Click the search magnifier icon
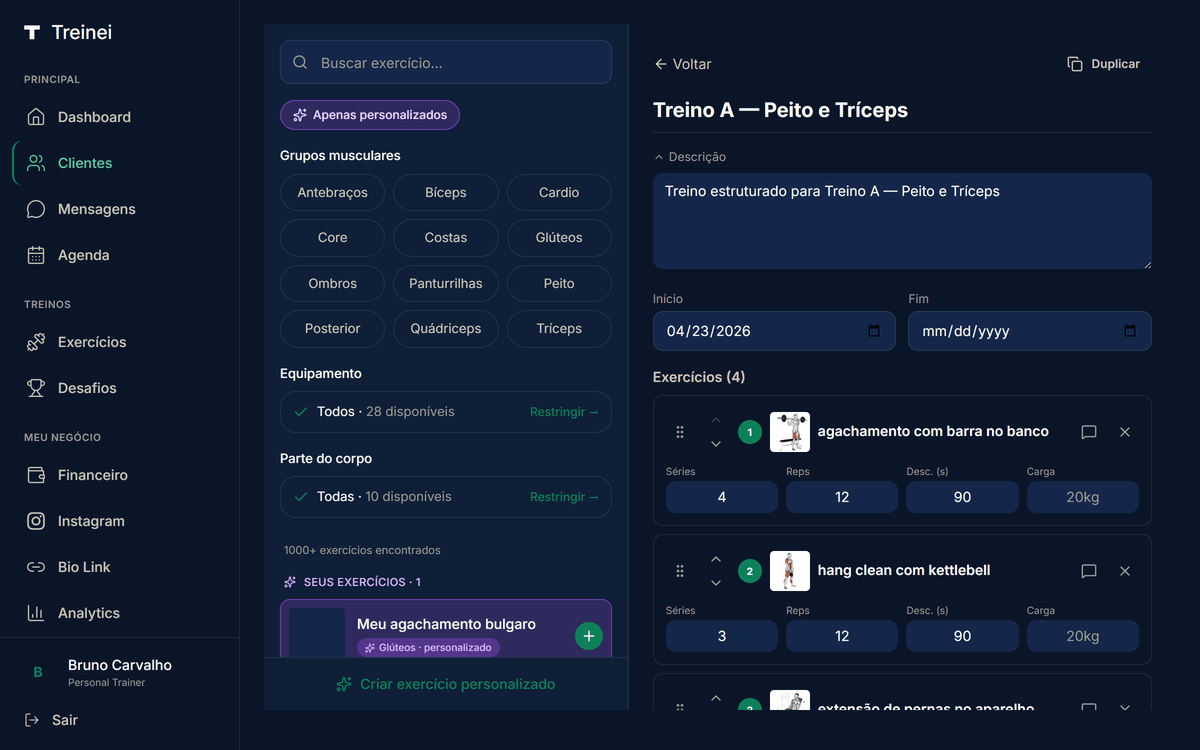 300,62
